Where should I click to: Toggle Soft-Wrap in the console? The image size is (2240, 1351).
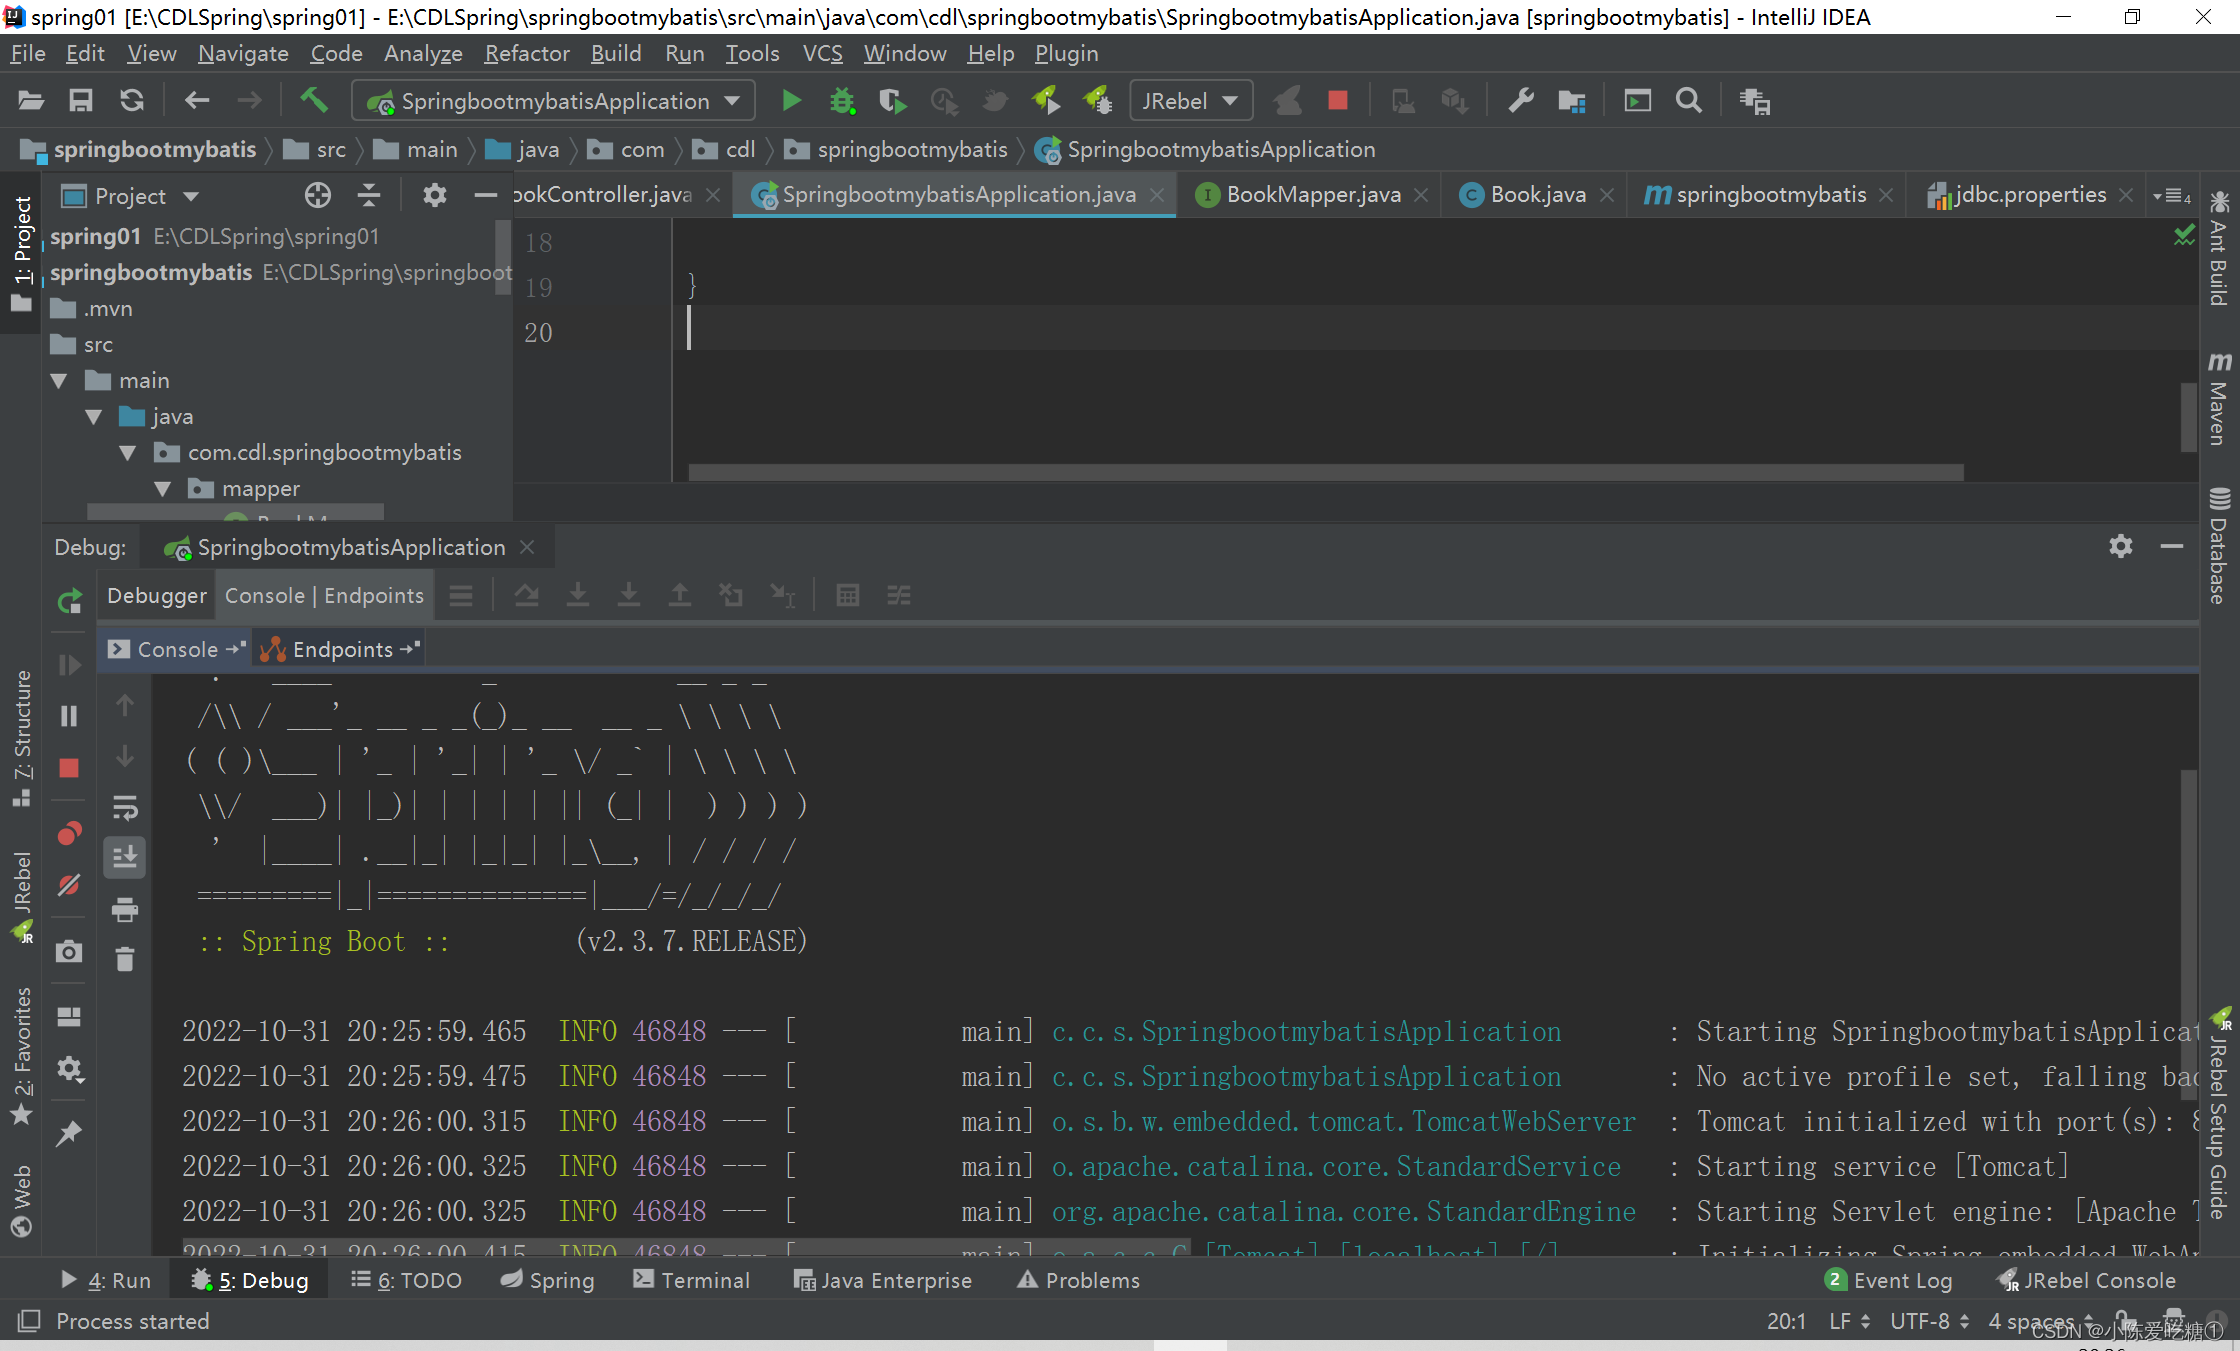click(124, 807)
